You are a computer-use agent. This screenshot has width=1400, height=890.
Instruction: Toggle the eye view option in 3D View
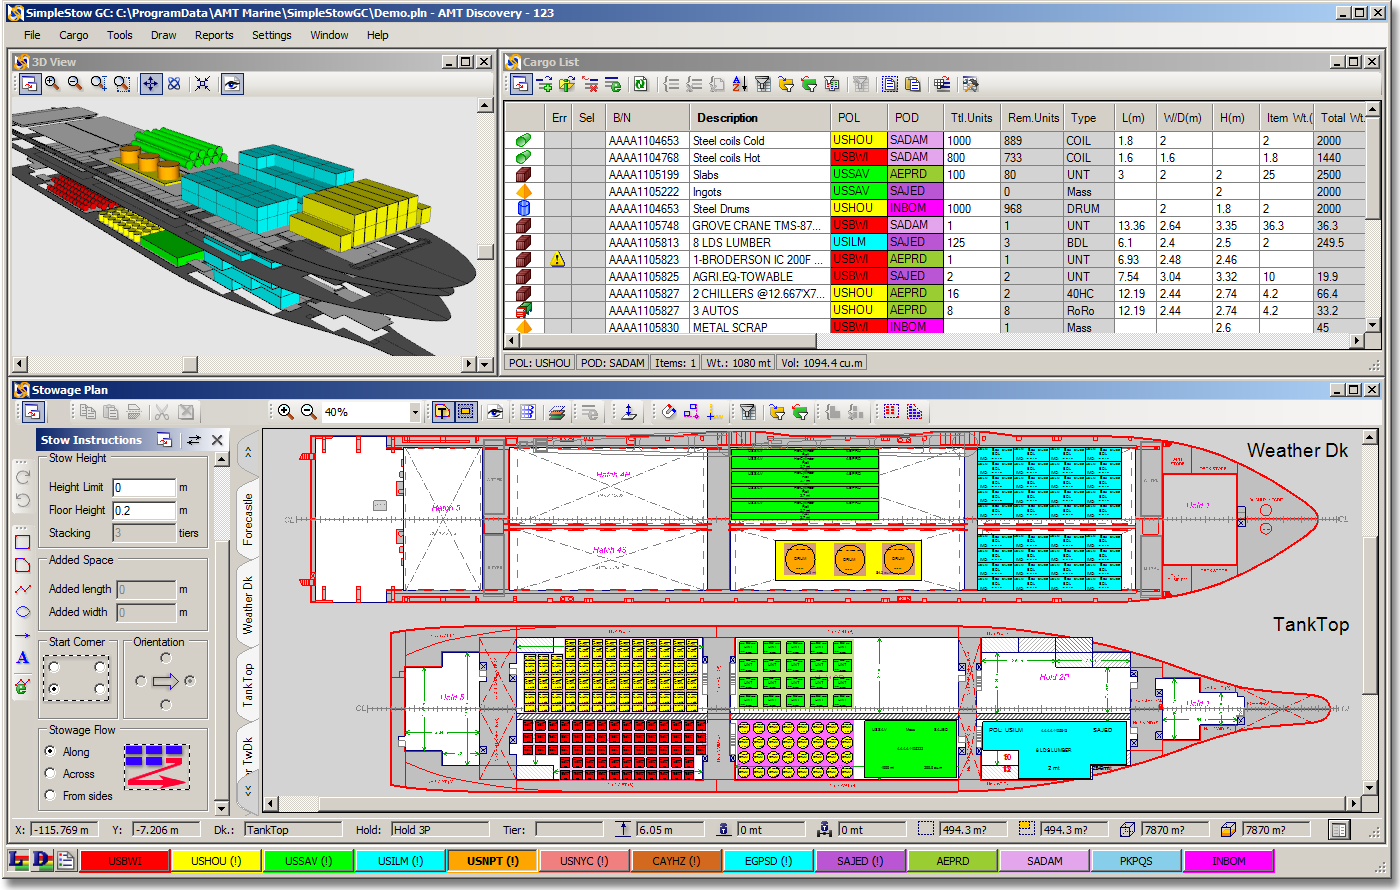[232, 84]
